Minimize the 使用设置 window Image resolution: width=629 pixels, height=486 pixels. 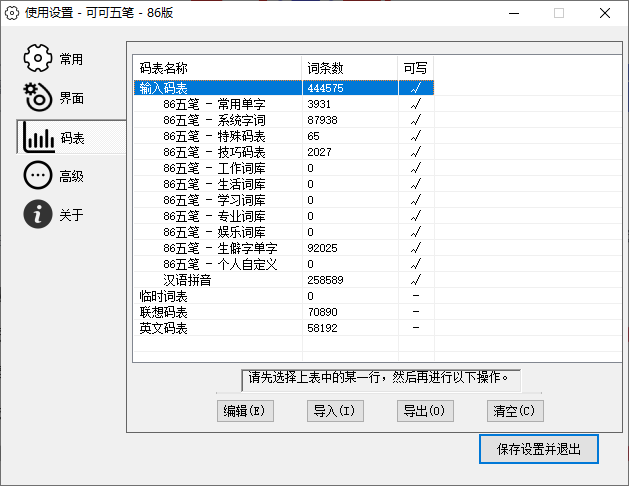[x=514, y=13]
